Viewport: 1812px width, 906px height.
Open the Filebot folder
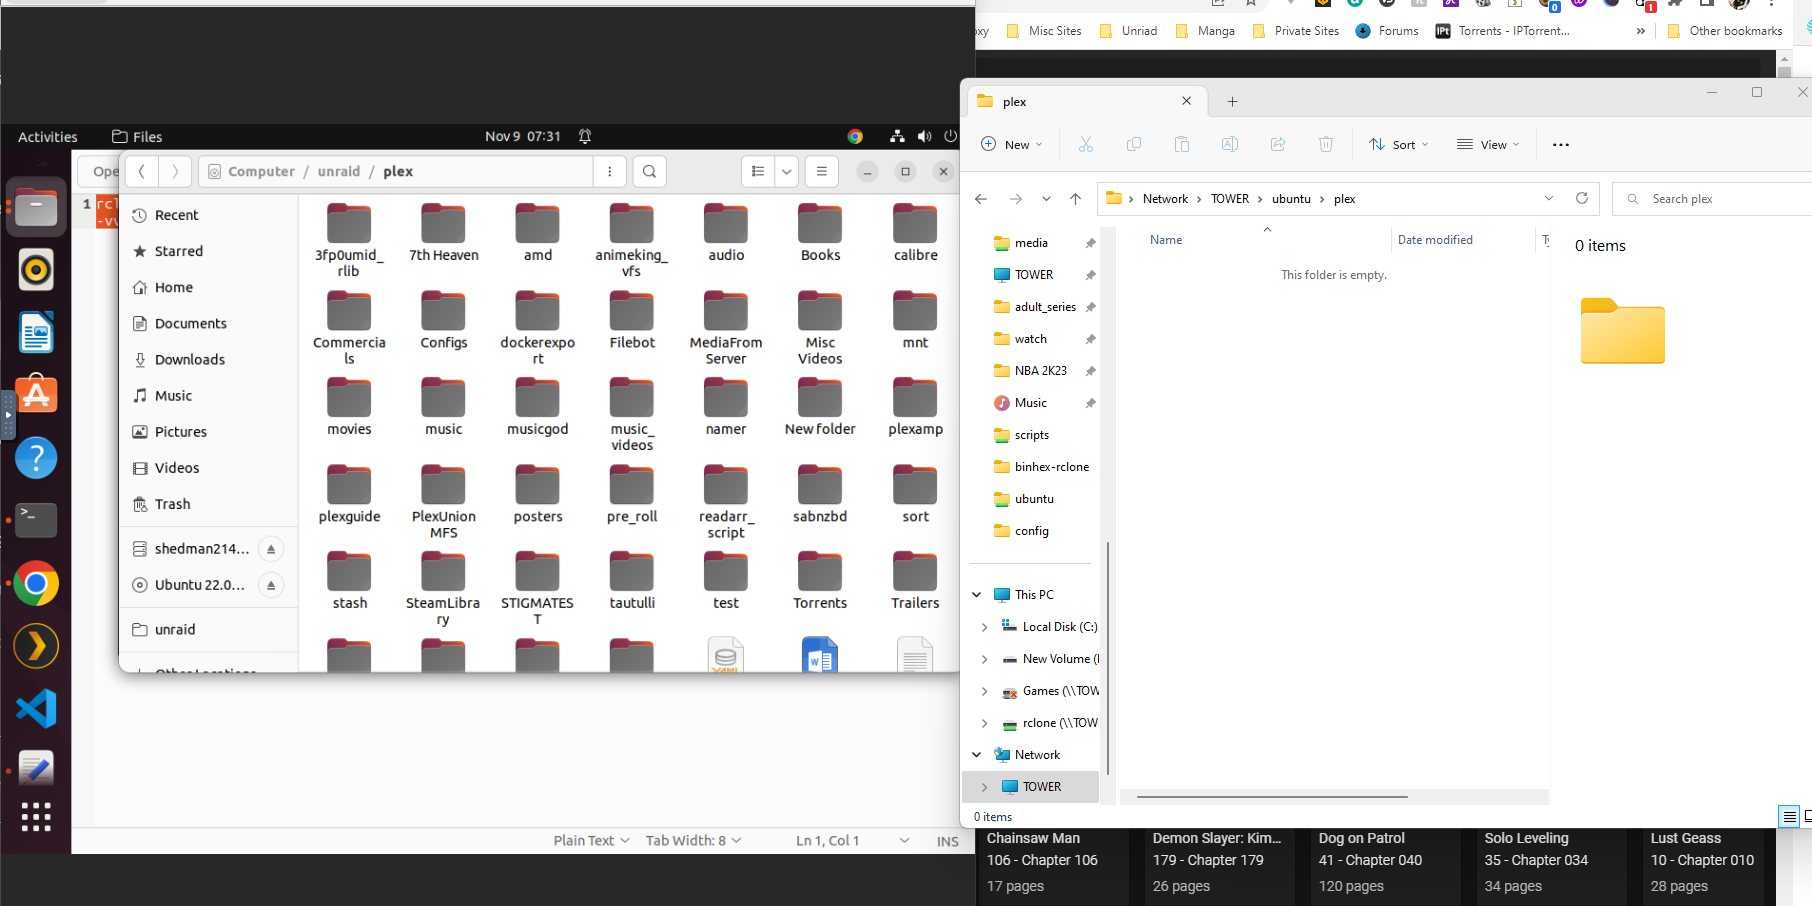point(632,320)
